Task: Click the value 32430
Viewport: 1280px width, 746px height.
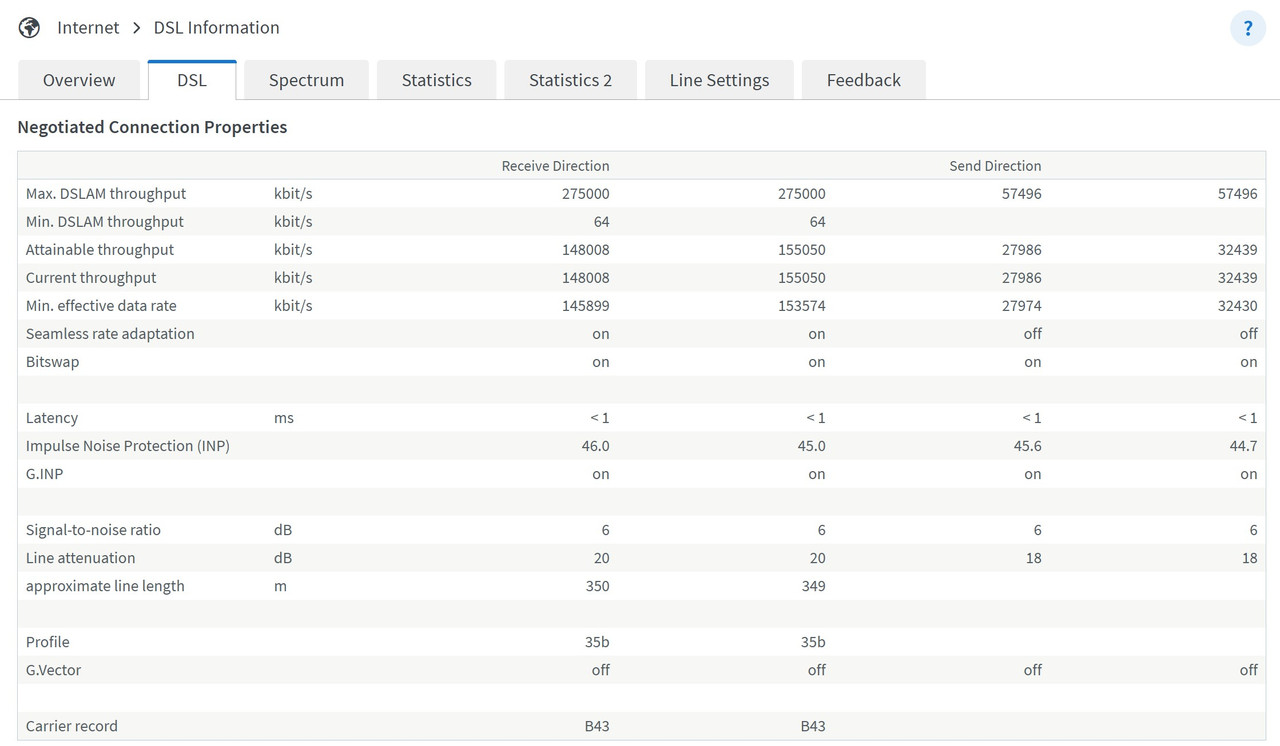Action: [1237, 306]
